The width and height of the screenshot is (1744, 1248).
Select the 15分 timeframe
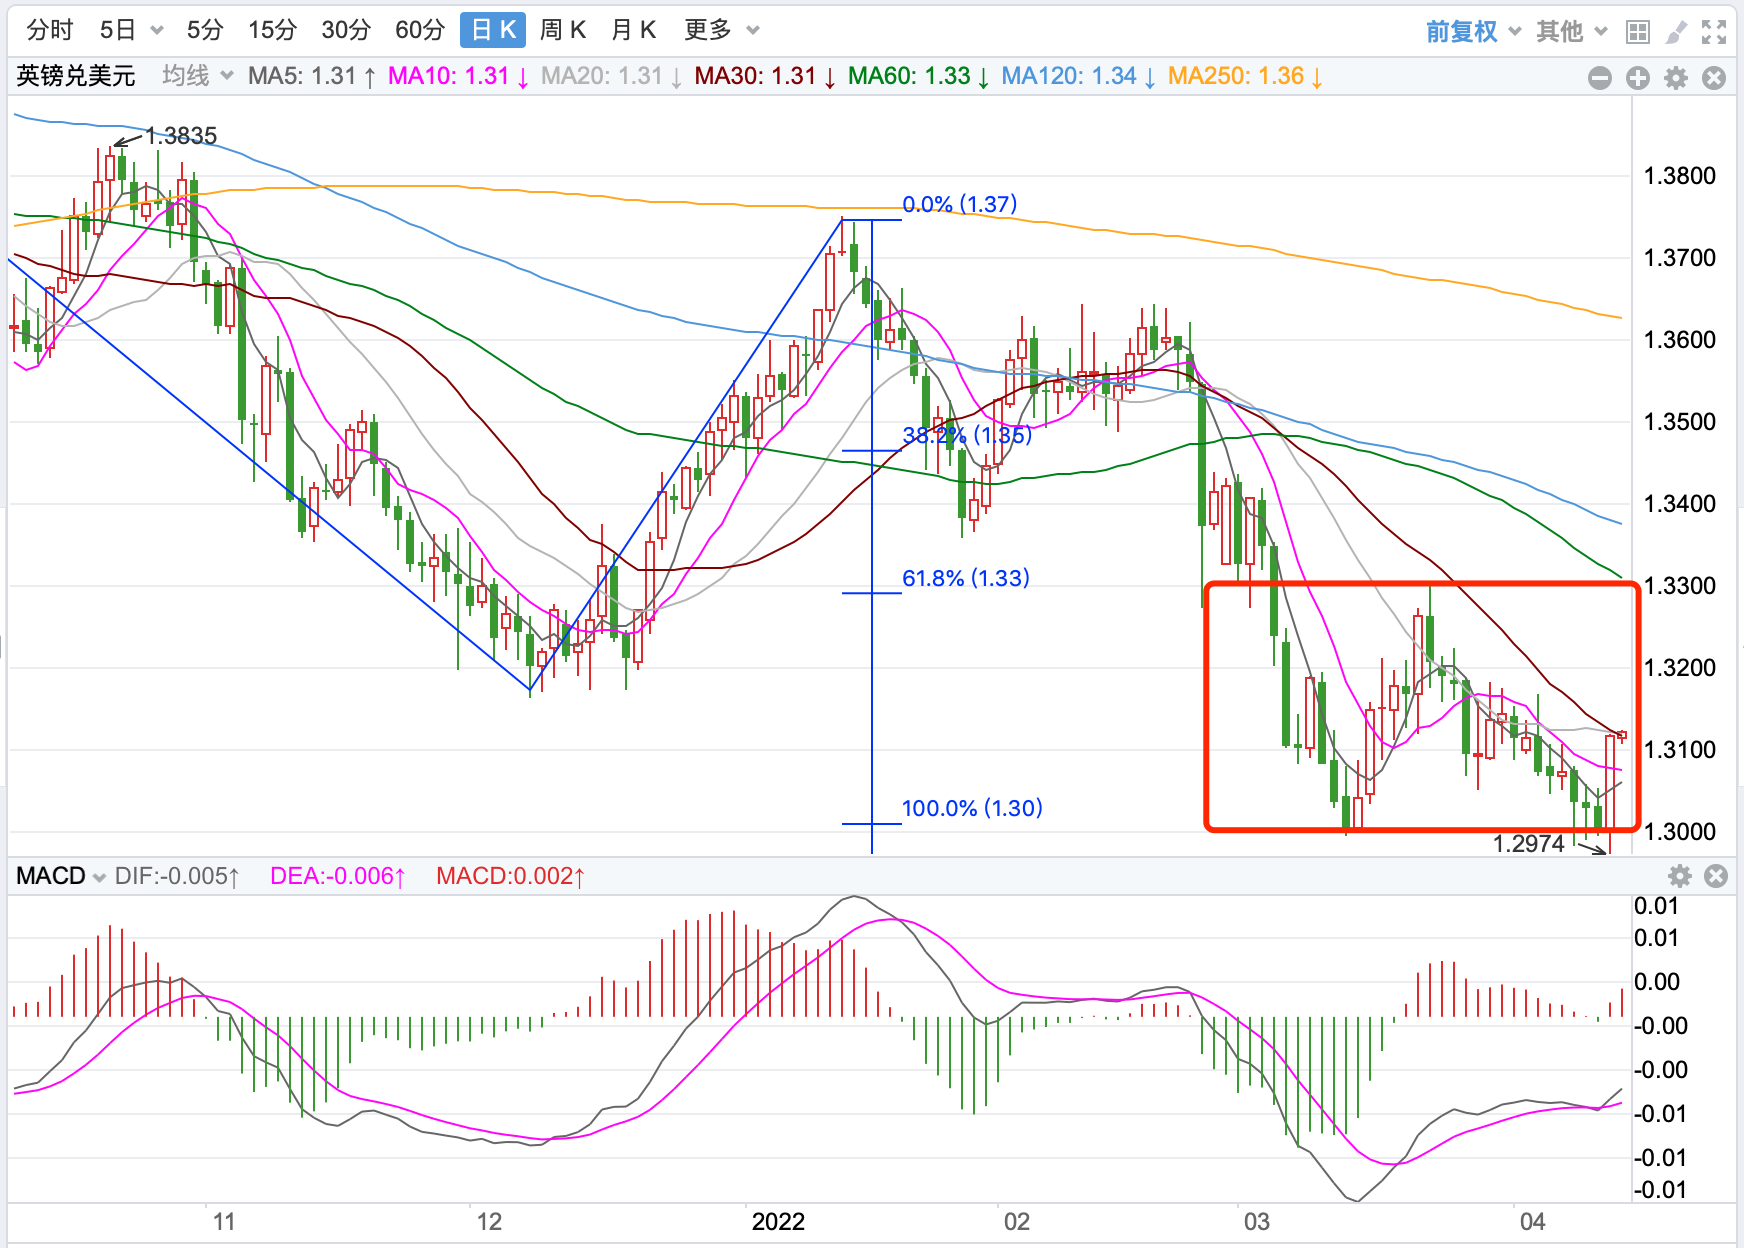pyautogui.click(x=272, y=30)
